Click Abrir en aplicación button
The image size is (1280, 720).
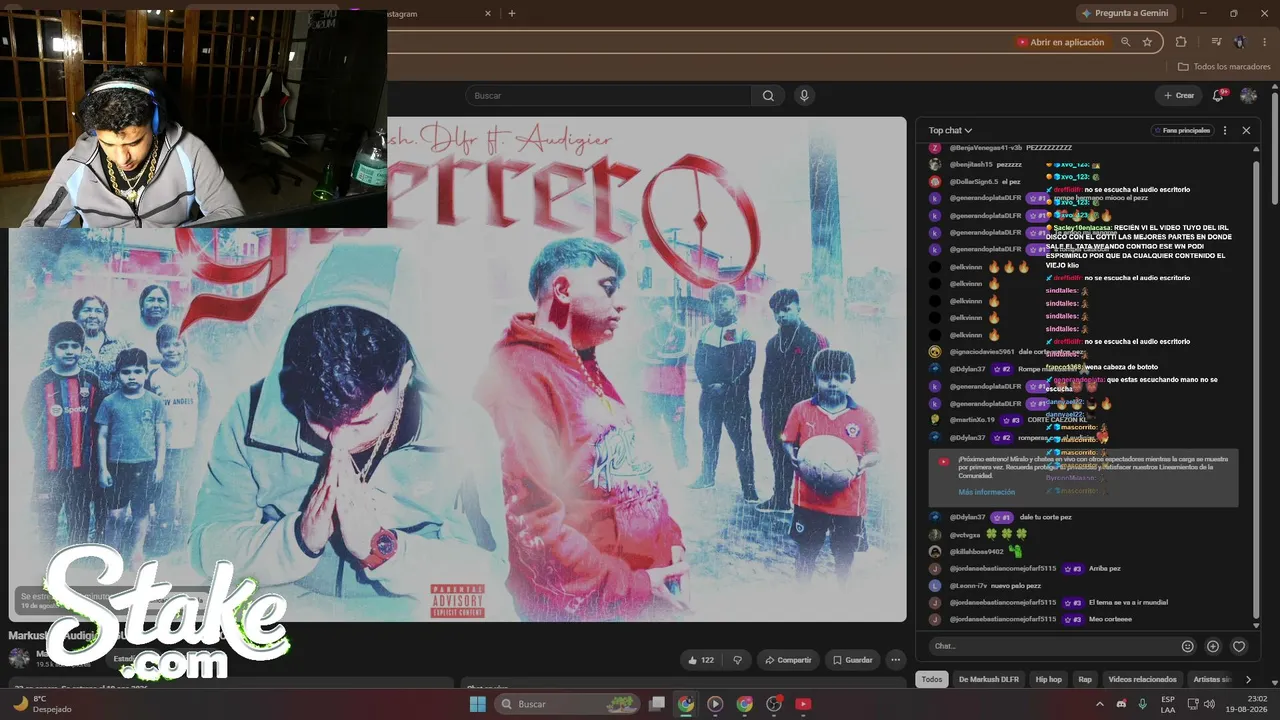tap(1060, 42)
